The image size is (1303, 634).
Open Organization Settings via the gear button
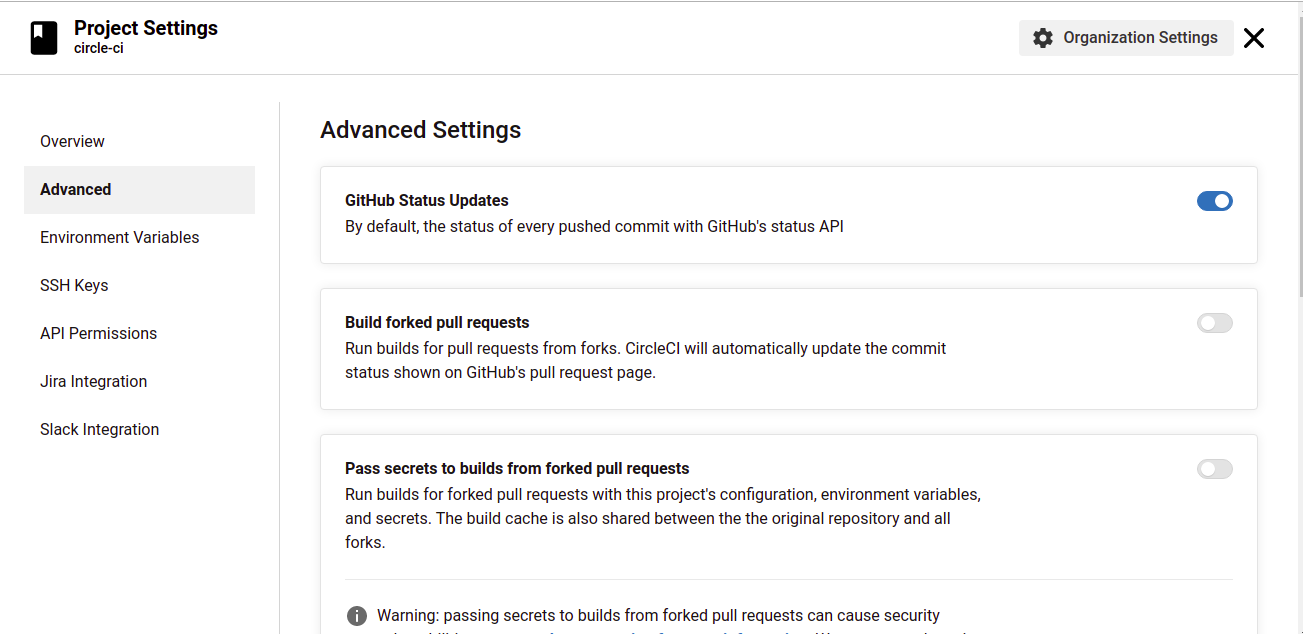pos(1126,38)
